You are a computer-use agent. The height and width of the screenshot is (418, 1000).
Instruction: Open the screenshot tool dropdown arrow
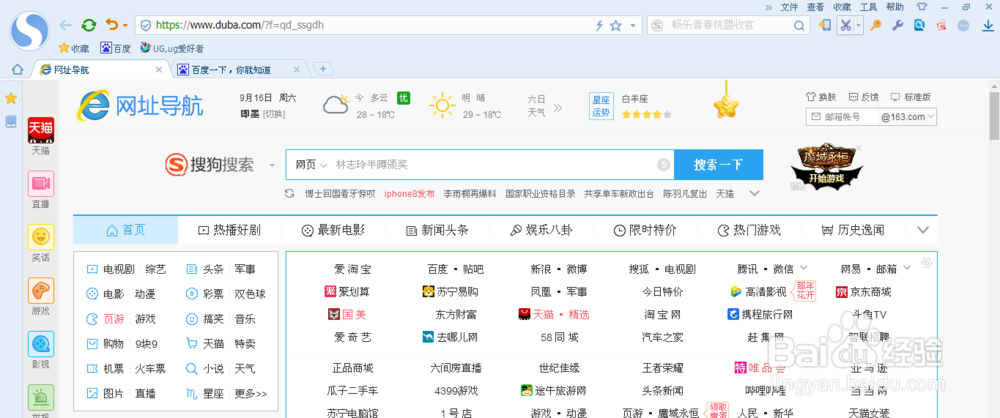859,26
